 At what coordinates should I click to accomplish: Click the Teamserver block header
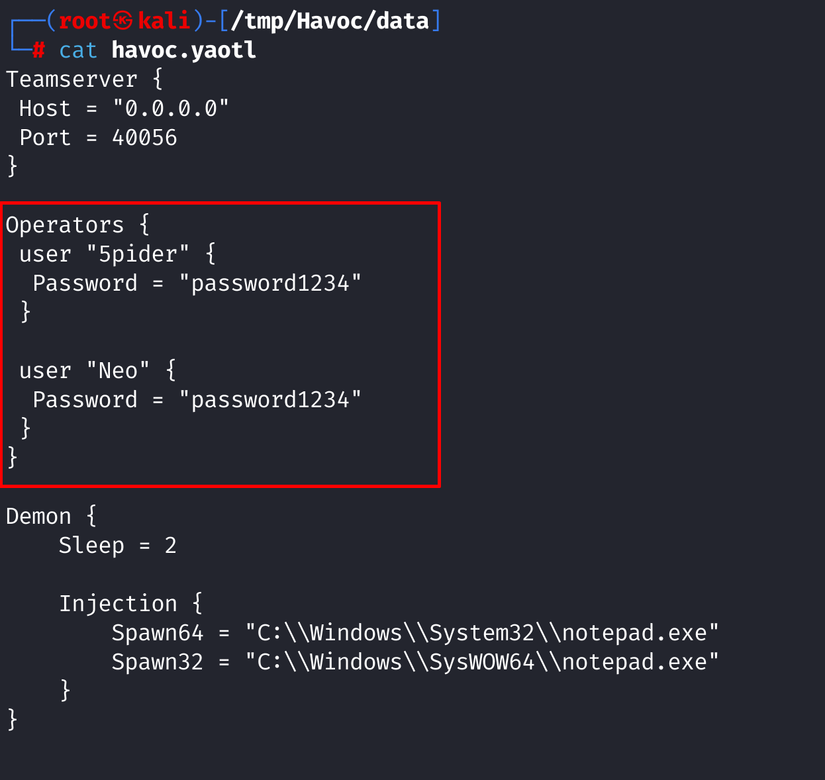pyautogui.click(x=71, y=79)
